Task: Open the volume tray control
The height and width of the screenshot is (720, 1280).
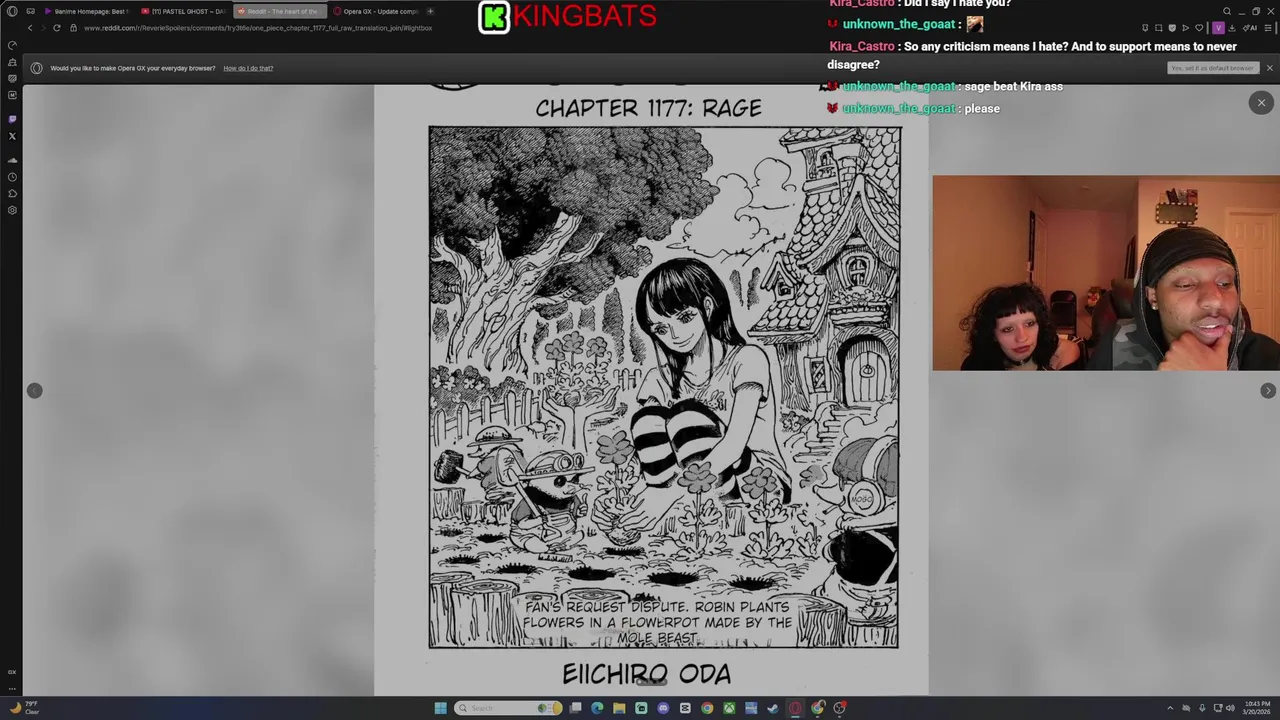Action: click(1230, 708)
